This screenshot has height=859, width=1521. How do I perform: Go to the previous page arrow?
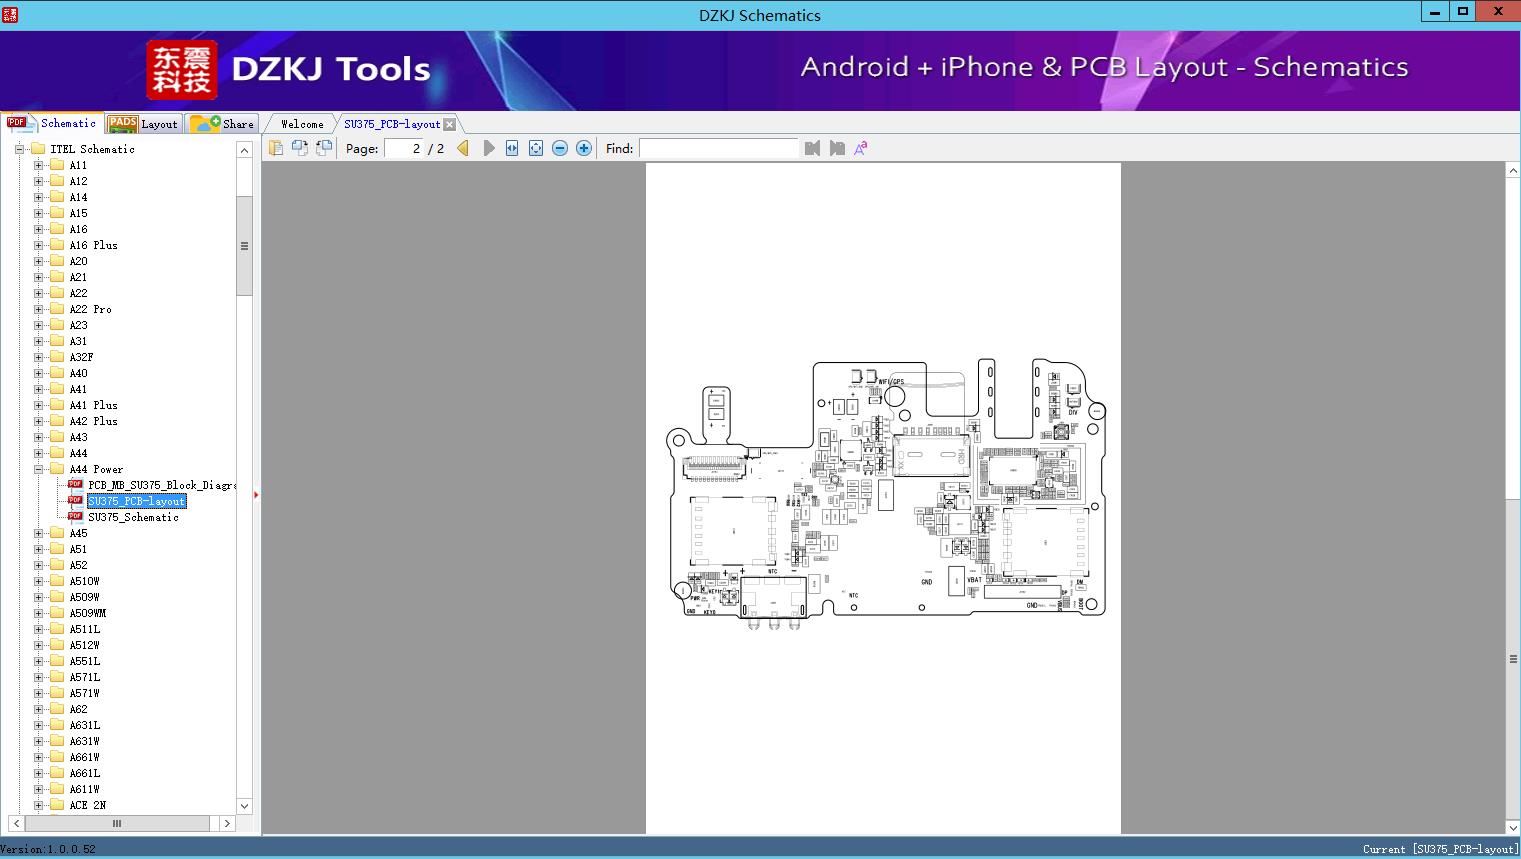(x=463, y=148)
